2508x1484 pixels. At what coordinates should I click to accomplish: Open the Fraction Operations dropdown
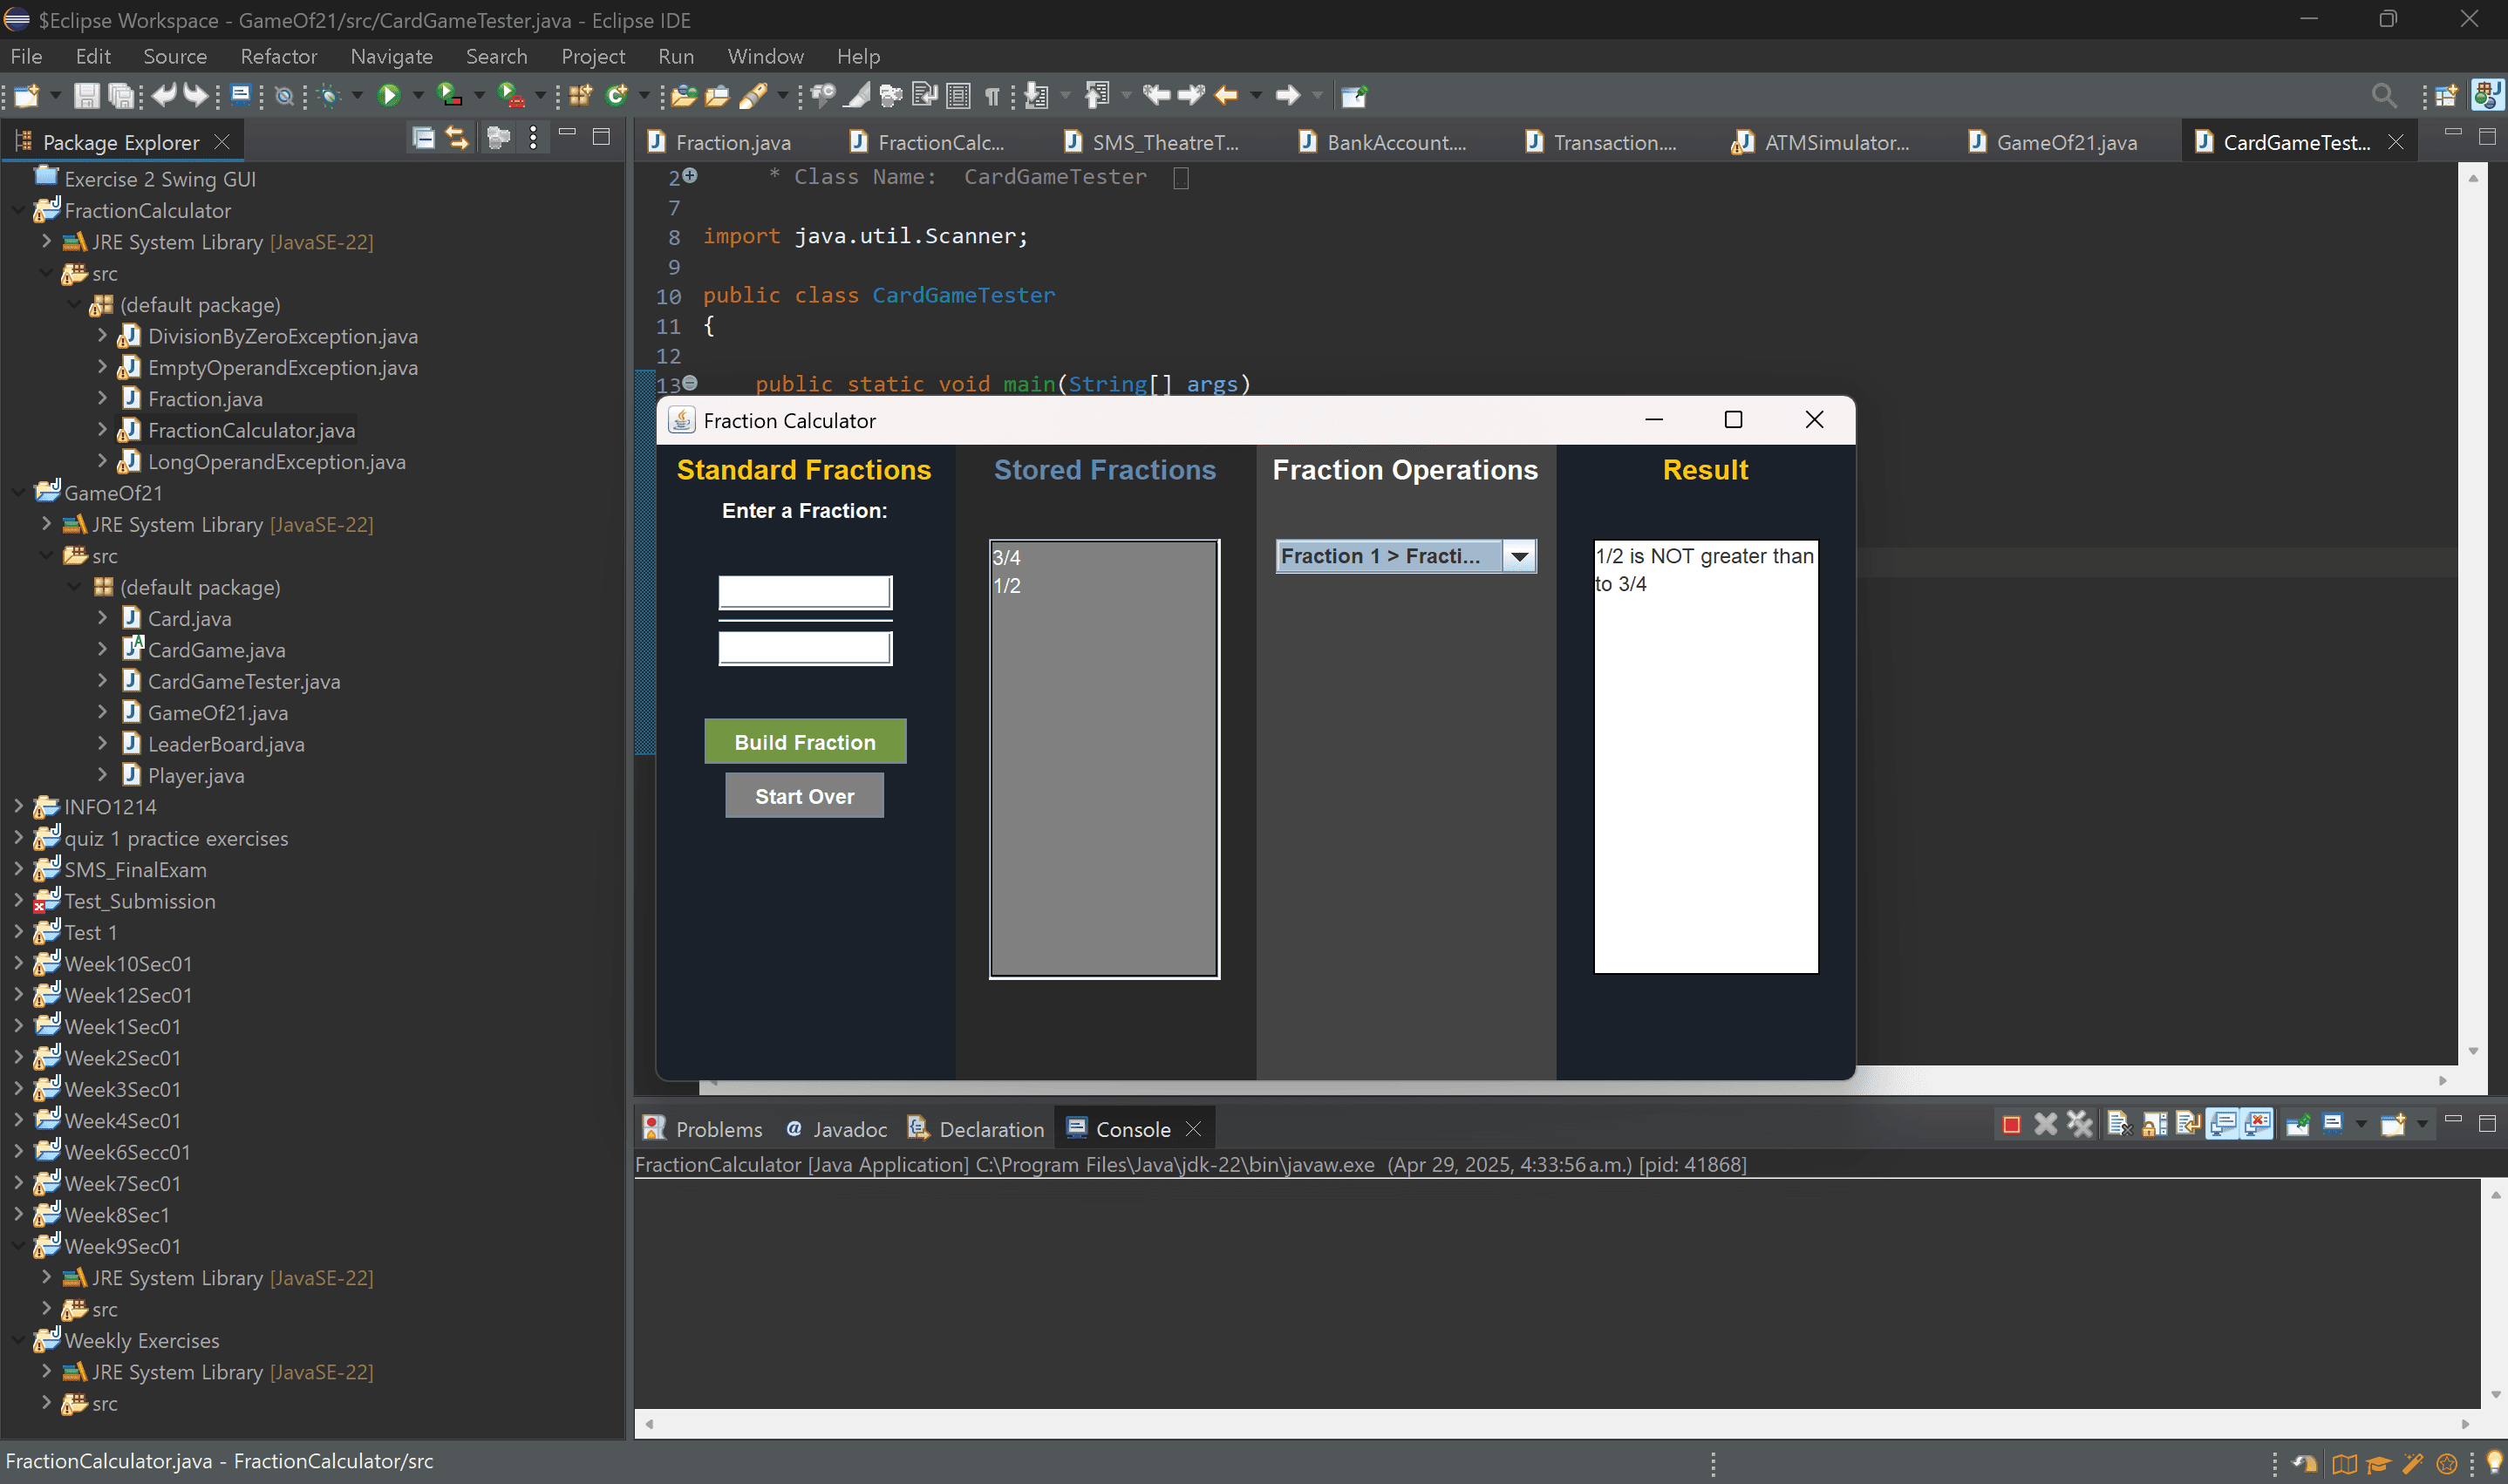pyautogui.click(x=1520, y=556)
